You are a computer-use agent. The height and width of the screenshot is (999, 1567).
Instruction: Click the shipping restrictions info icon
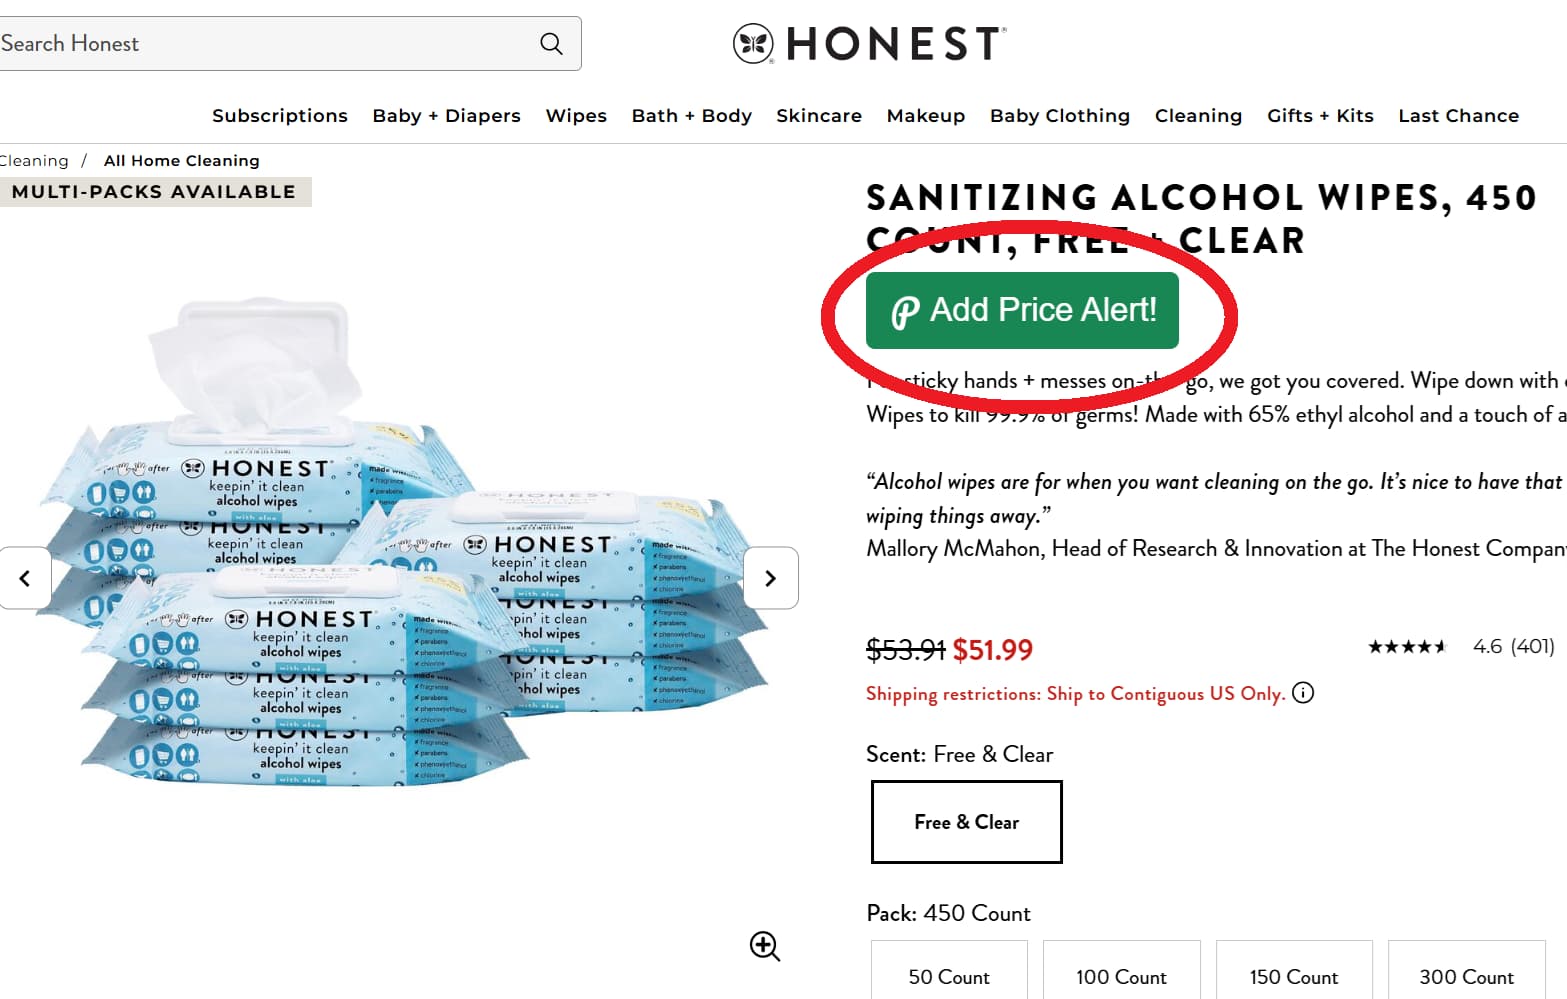[1303, 692]
